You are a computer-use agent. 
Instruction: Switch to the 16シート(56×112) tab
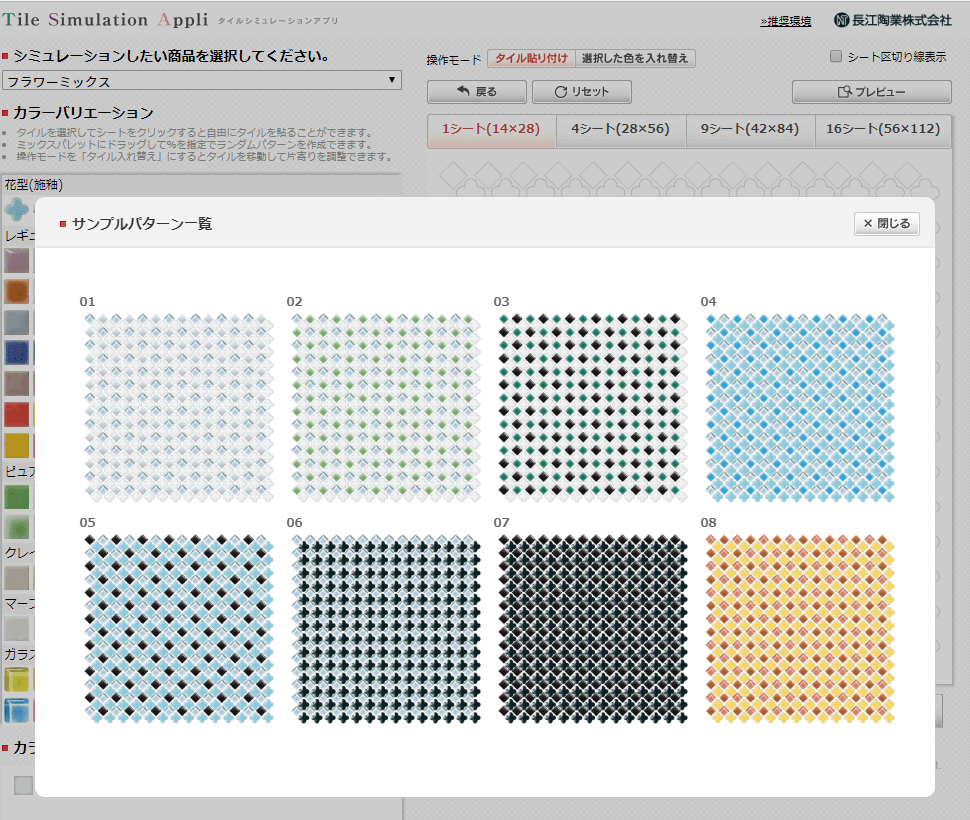pyautogui.click(x=882, y=129)
